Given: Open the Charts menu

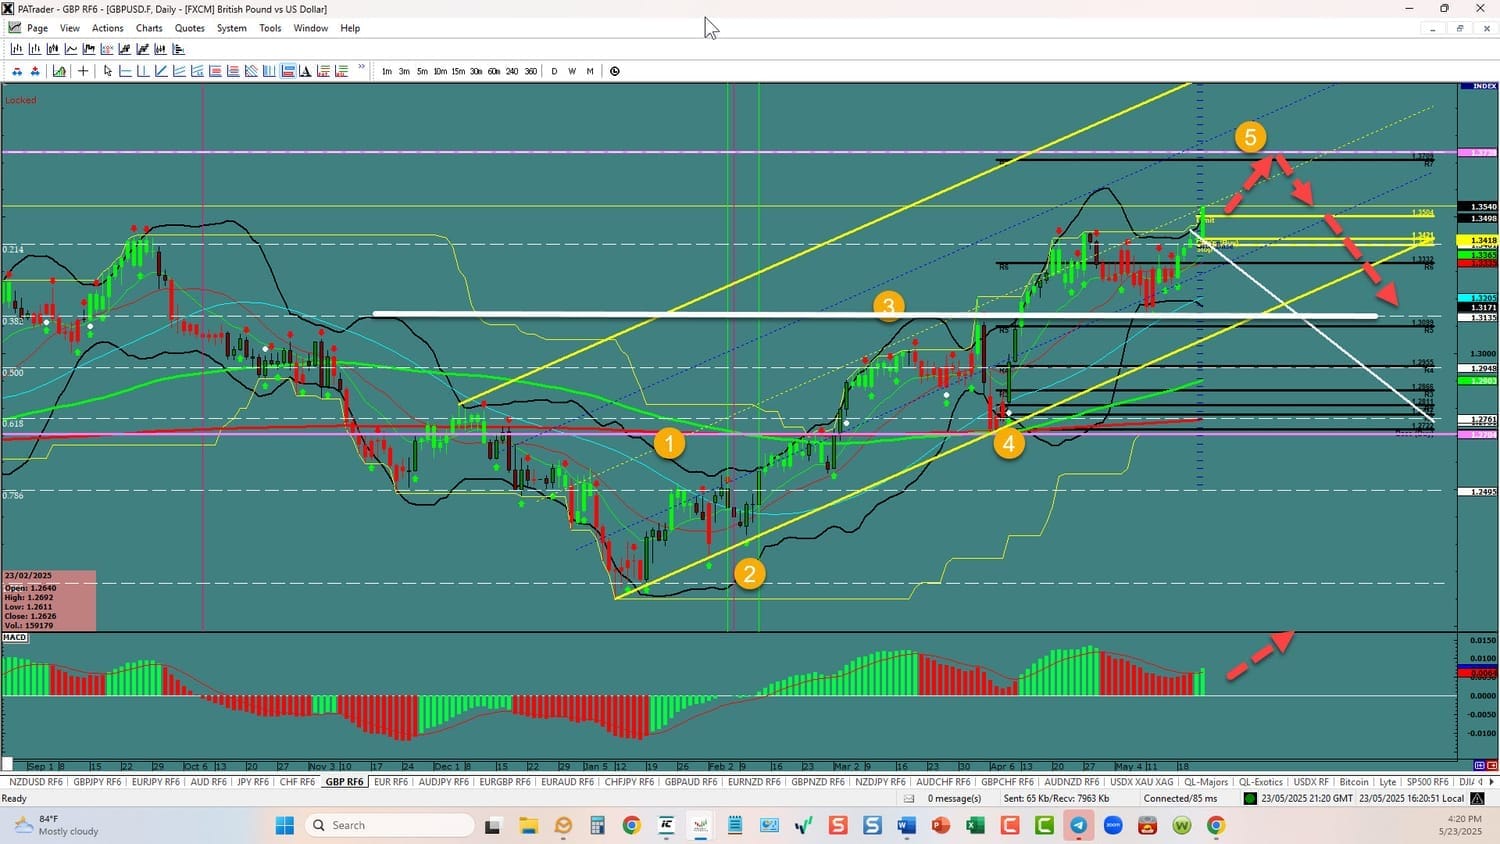Looking at the screenshot, I should tap(149, 28).
